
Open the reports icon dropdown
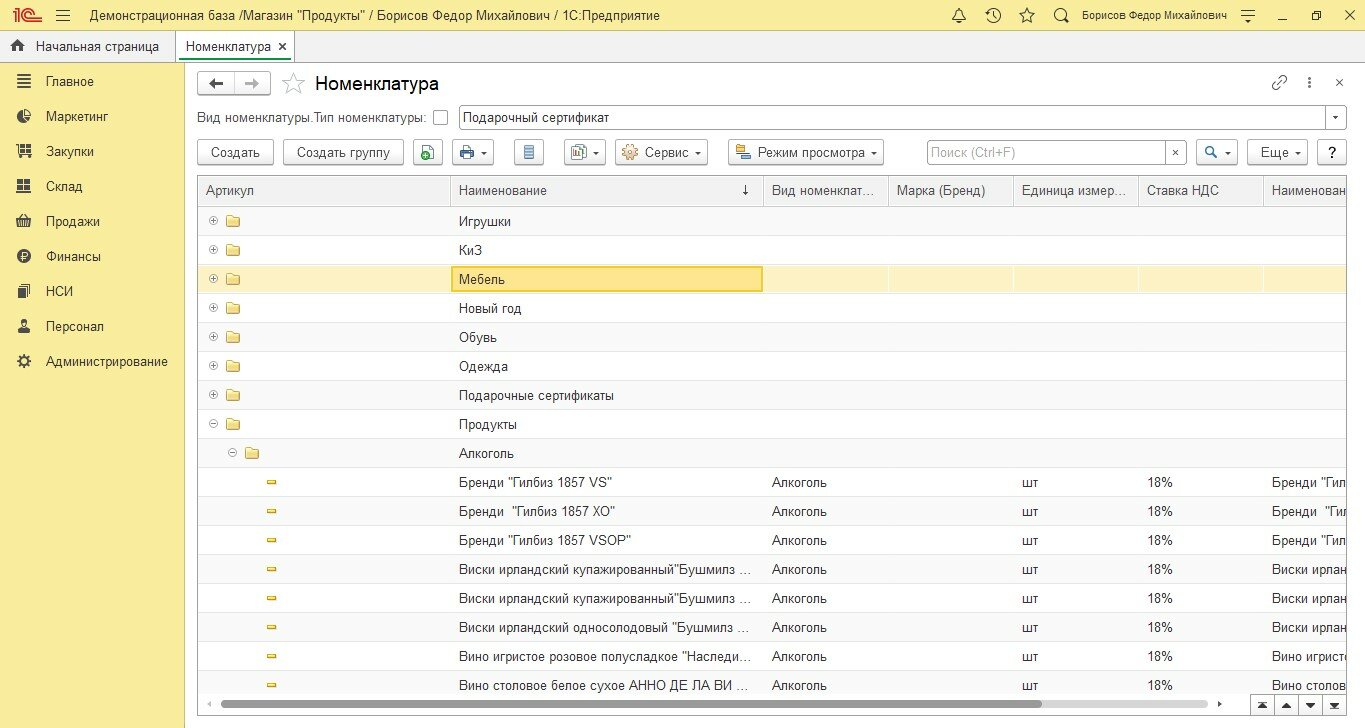coord(585,152)
